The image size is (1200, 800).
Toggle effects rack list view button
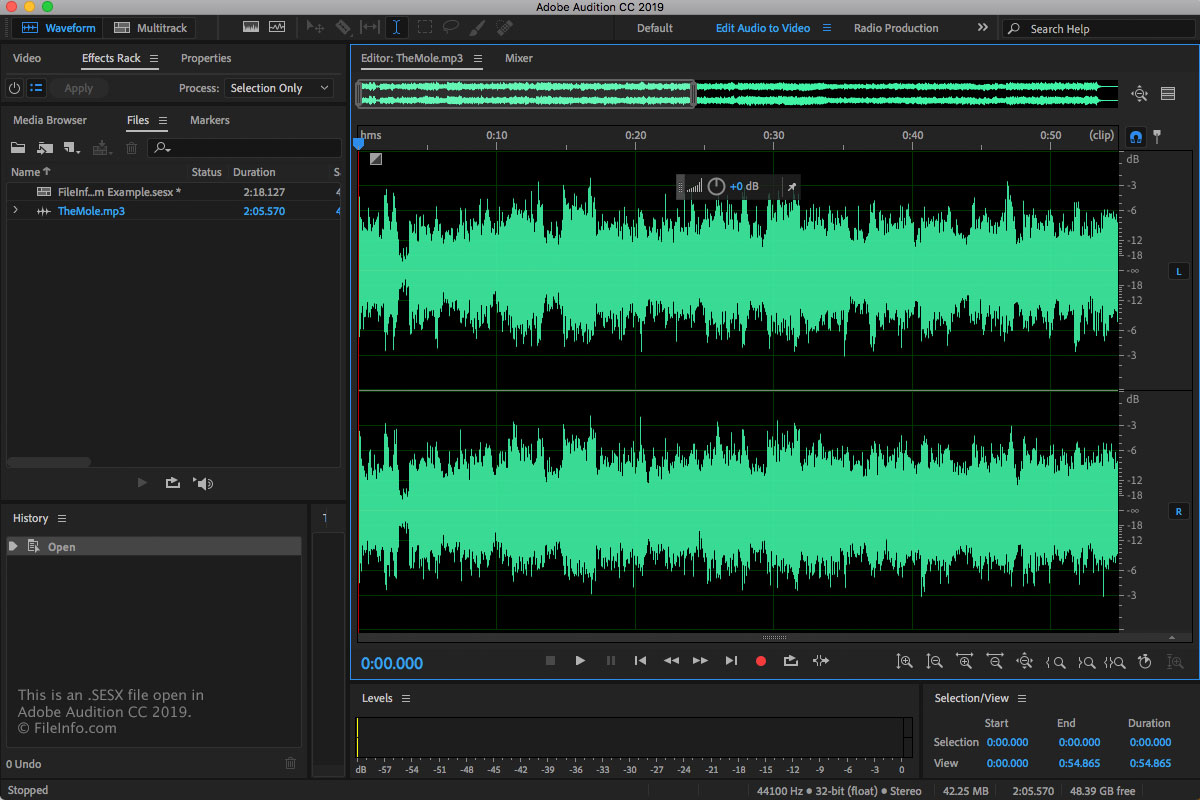tap(36, 88)
